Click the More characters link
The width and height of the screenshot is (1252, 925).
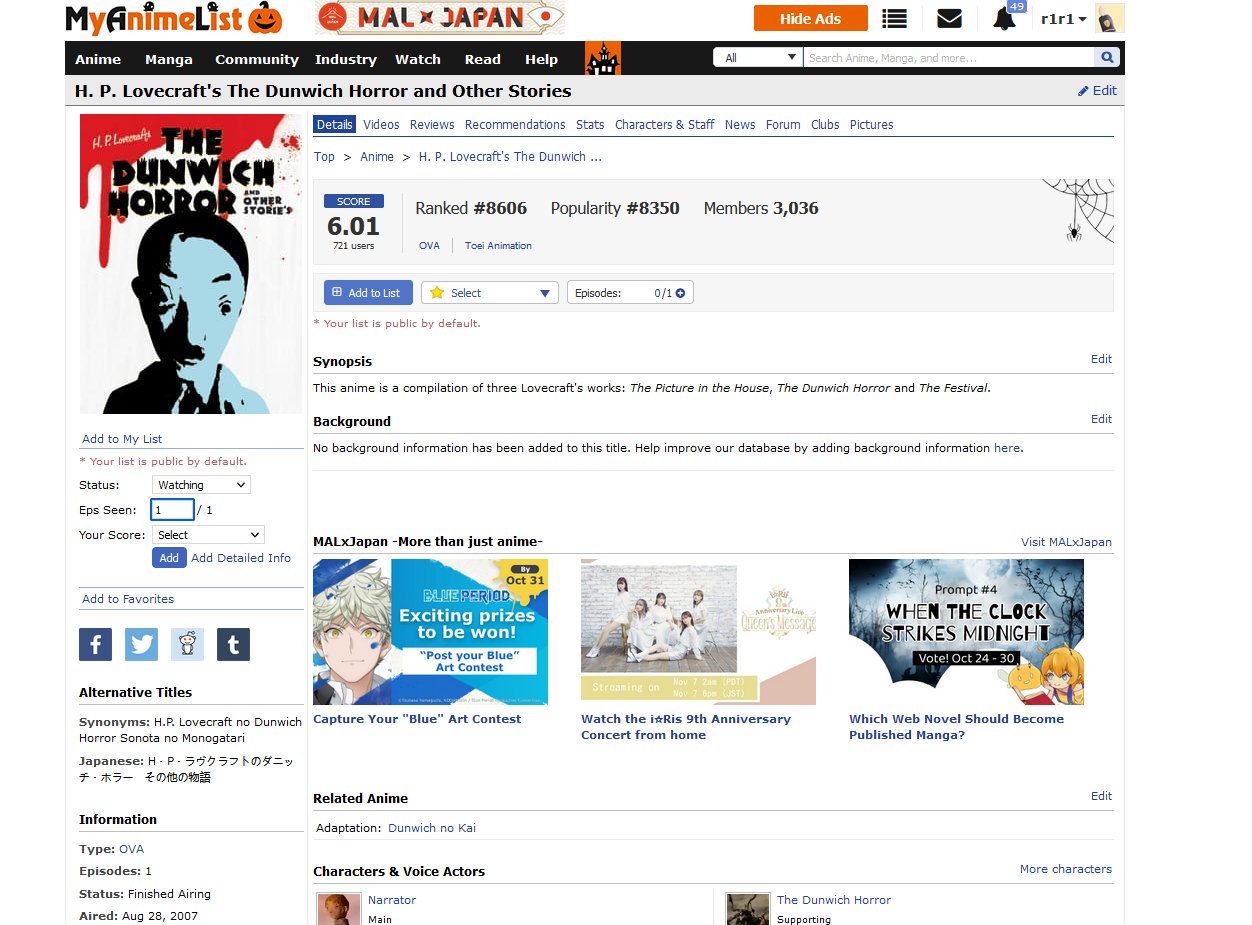pyautogui.click(x=1066, y=869)
